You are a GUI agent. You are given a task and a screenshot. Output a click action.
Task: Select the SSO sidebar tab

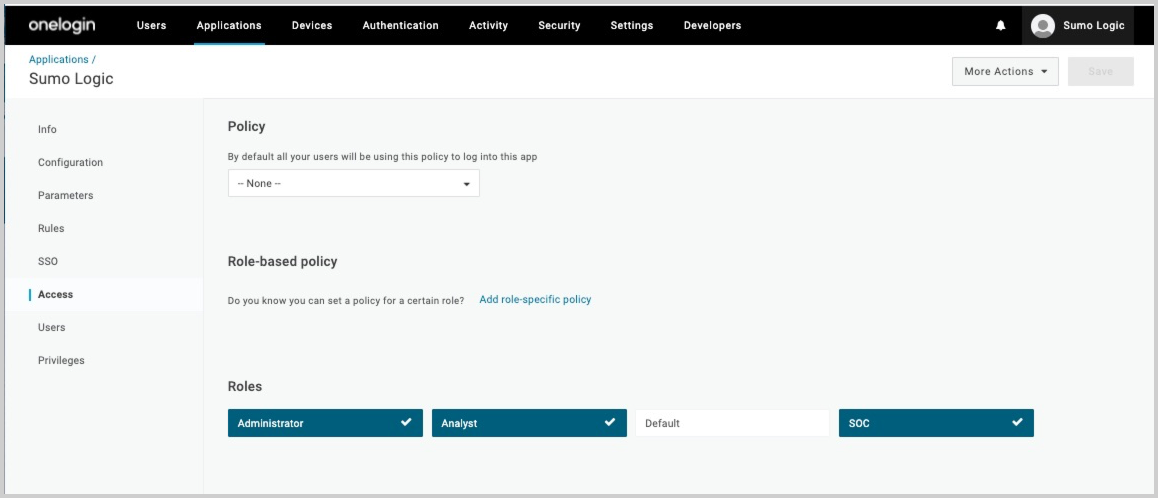[x=48, y=262]
